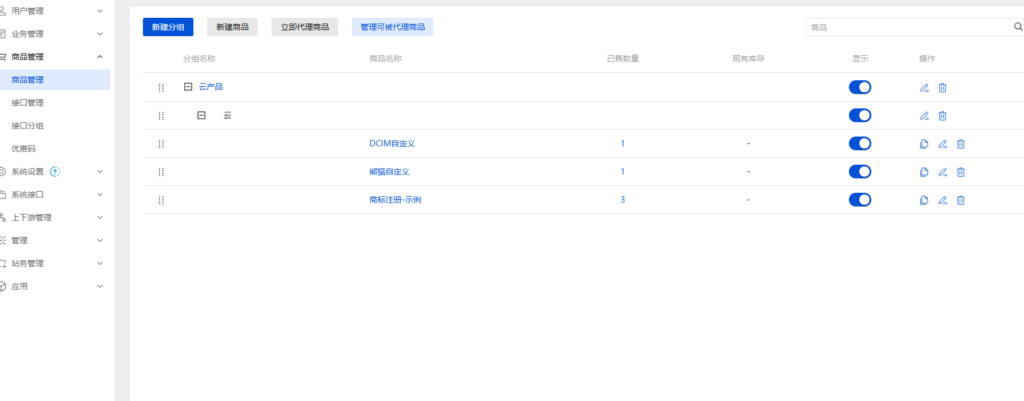Click the drag handle of the 云 subgroup row
This screenshot has height=401, width=1024.
(161, 116)
